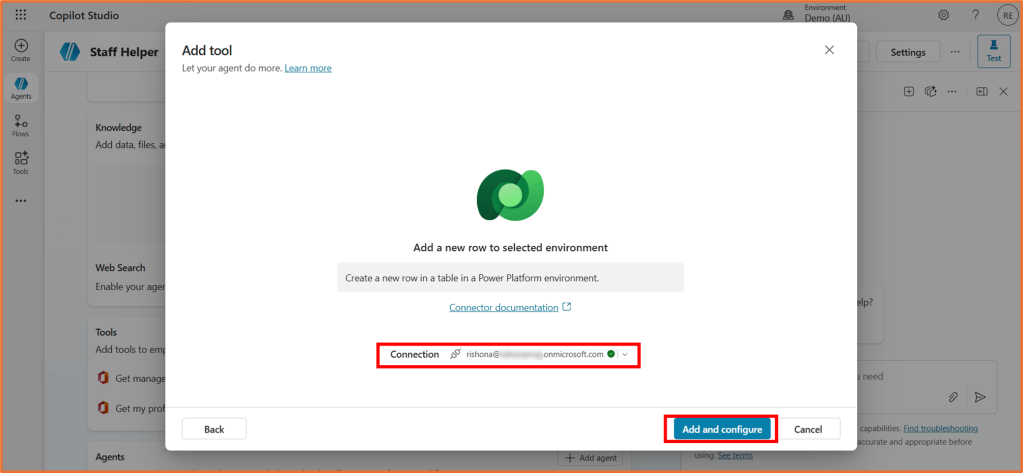Click the Cancel button
The image size is (1023, 473).
[x=808, y=429]
